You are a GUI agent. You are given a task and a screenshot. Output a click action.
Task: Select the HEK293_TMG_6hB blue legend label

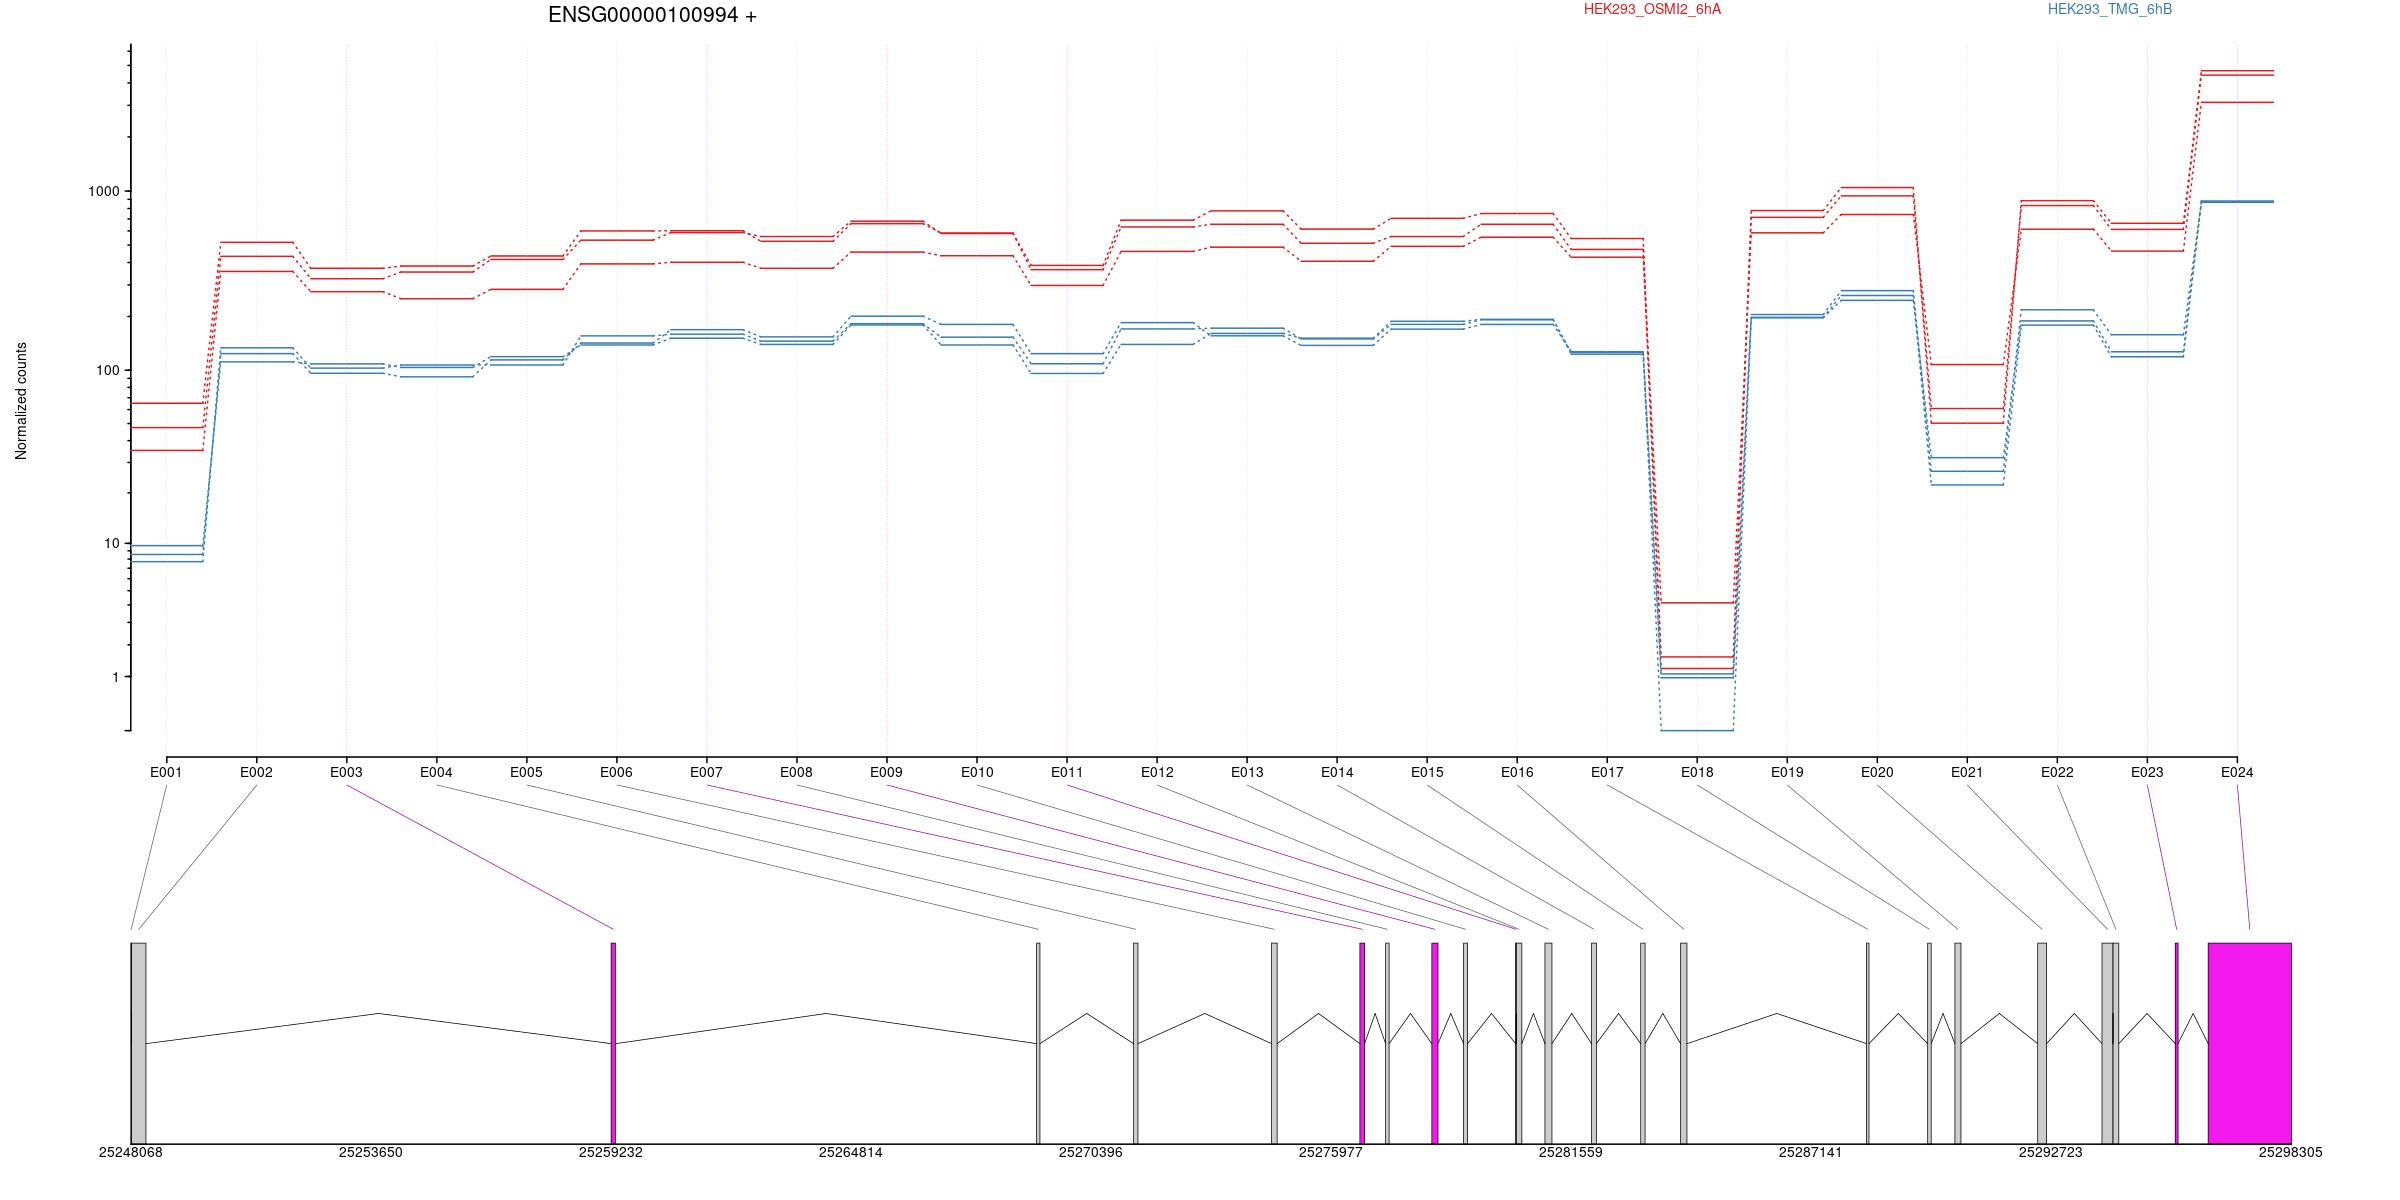coord(2110,9)
